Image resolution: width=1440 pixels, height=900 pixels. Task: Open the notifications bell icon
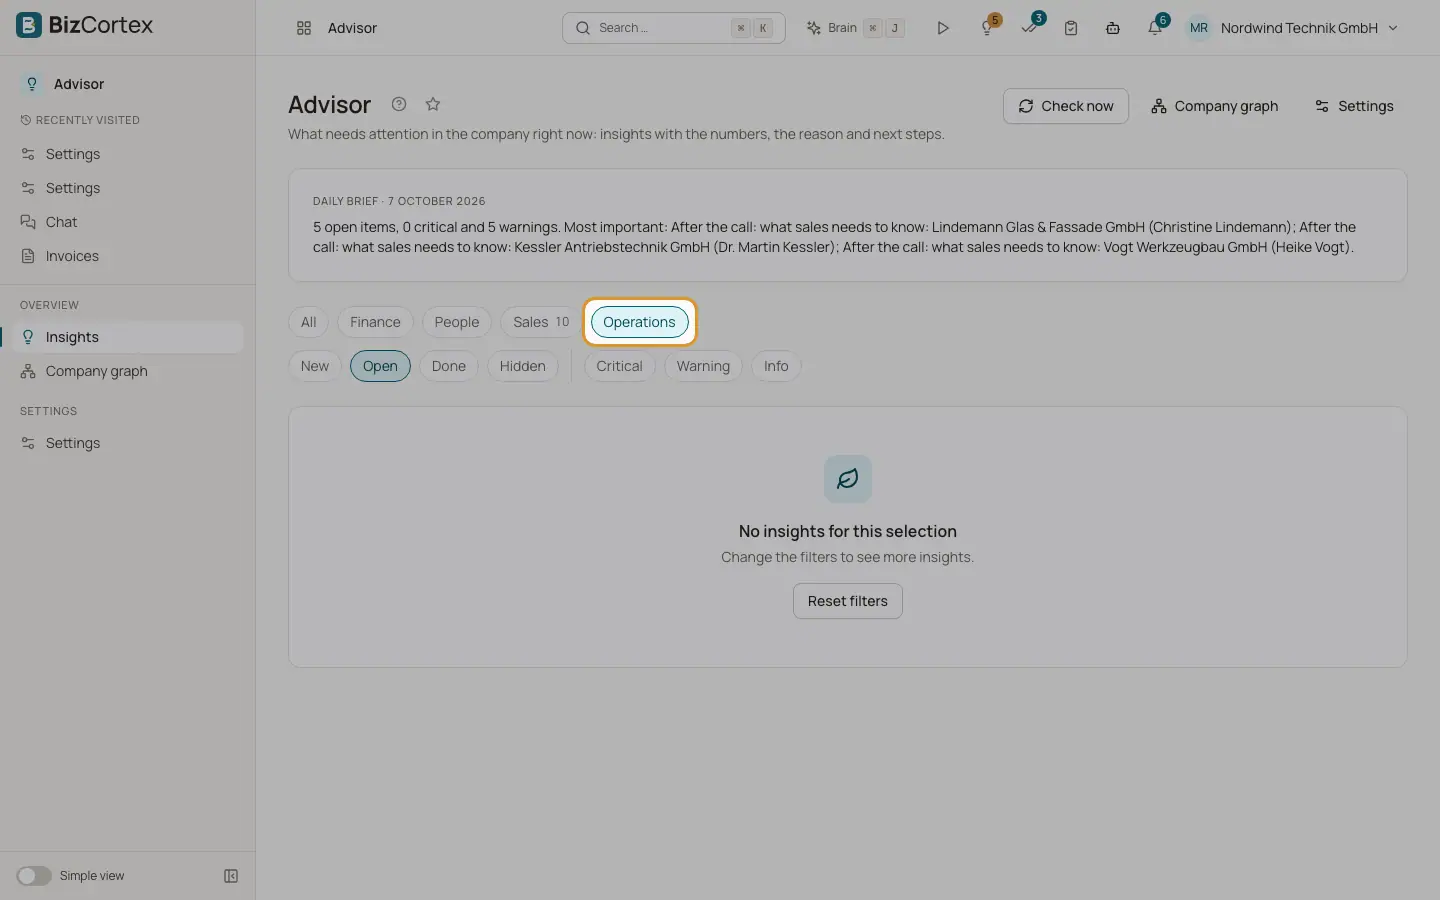click(x=1155, y=28)
